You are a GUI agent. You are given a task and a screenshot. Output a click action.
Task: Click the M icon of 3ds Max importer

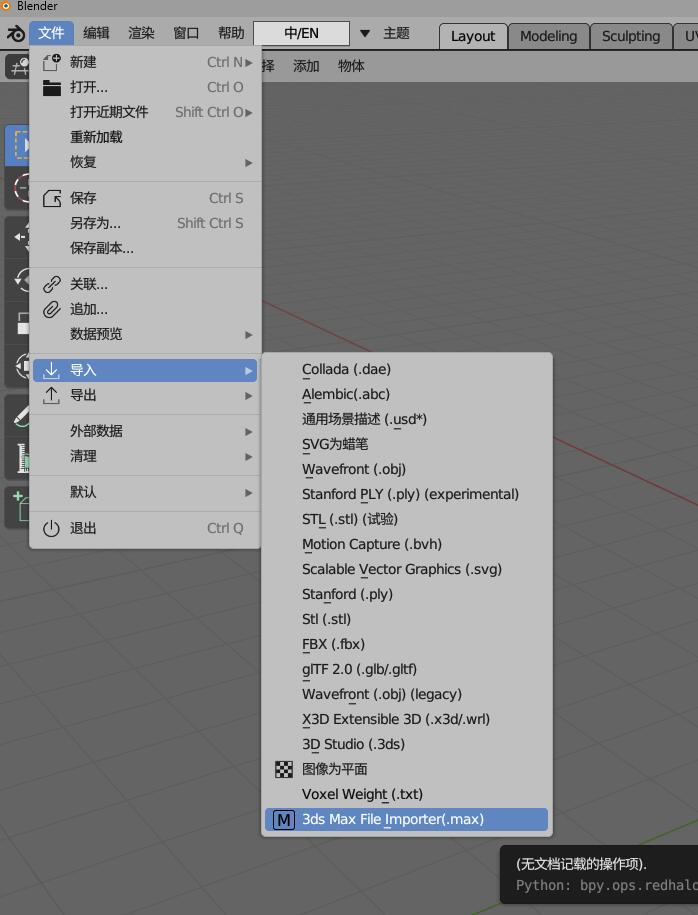284,820
